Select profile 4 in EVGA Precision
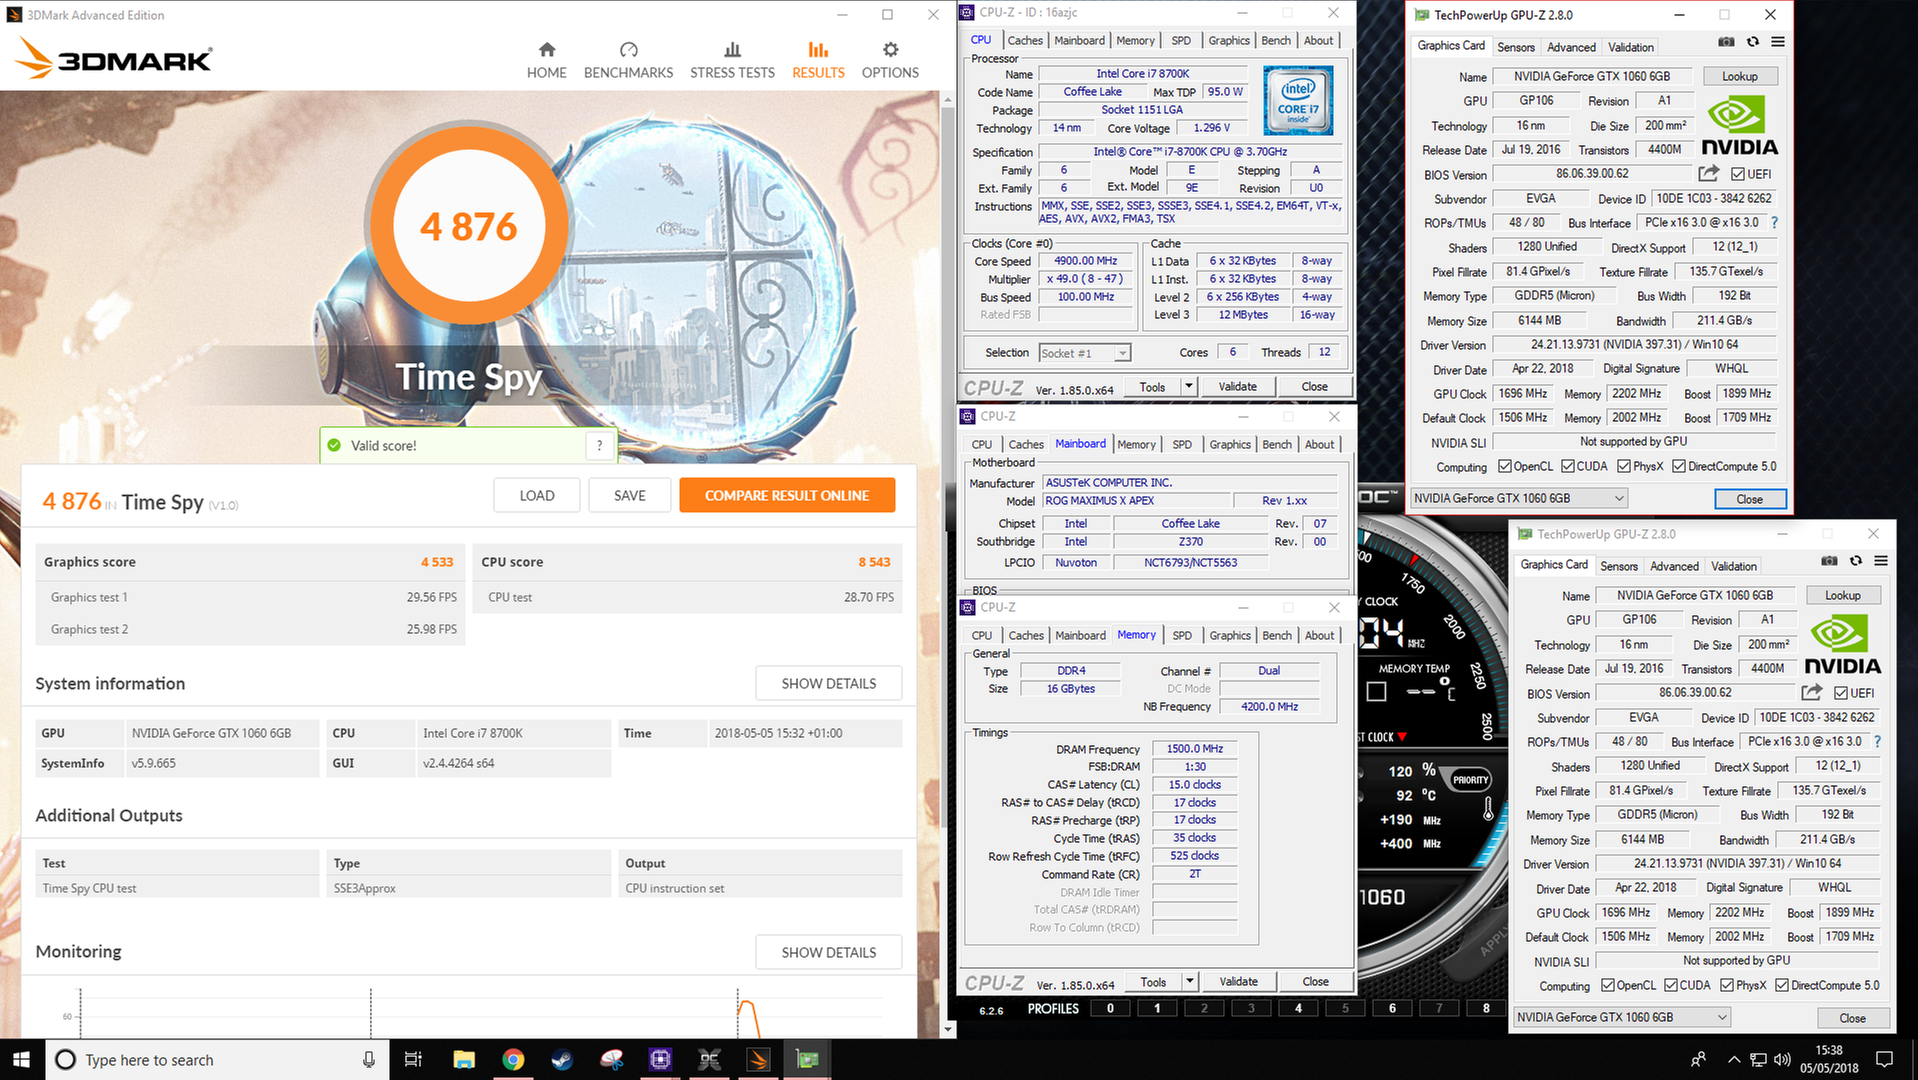The height and width of the screenshot is (1080, 1918). (x=1298, y=1008)
